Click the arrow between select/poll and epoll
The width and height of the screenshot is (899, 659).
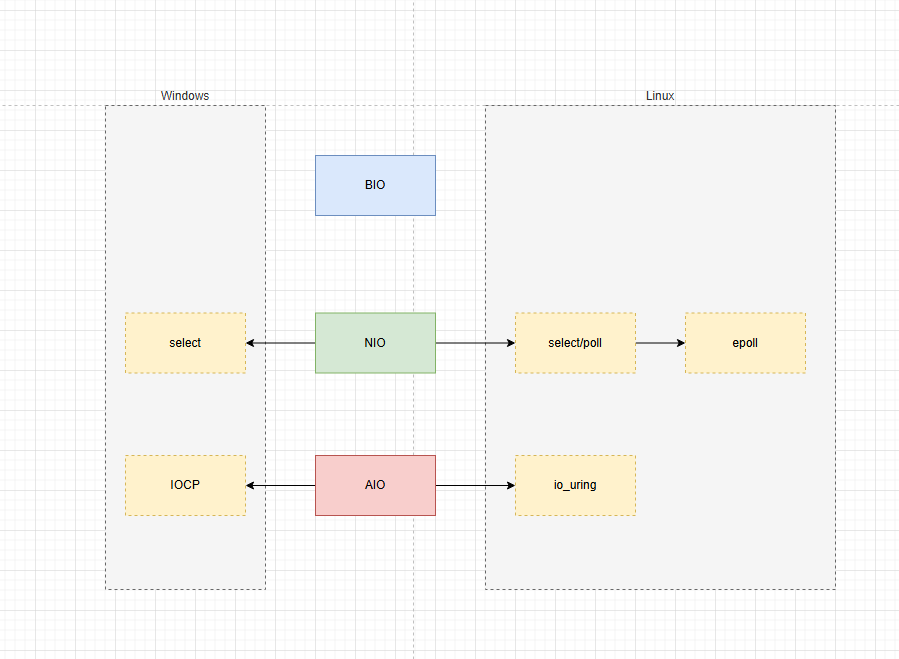[x=660, y=343]
